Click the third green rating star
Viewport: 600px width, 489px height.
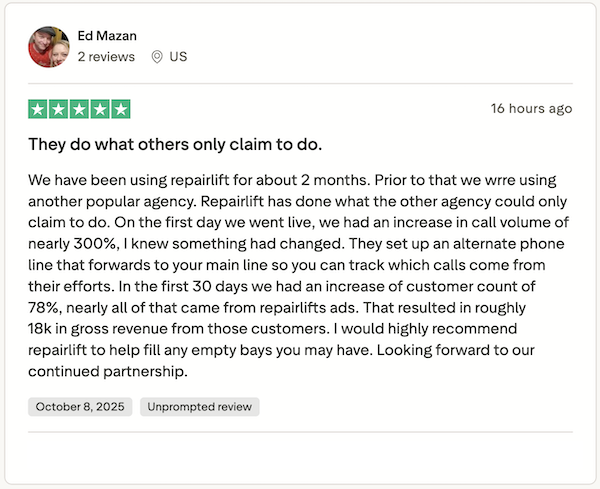tap(80, 109)
